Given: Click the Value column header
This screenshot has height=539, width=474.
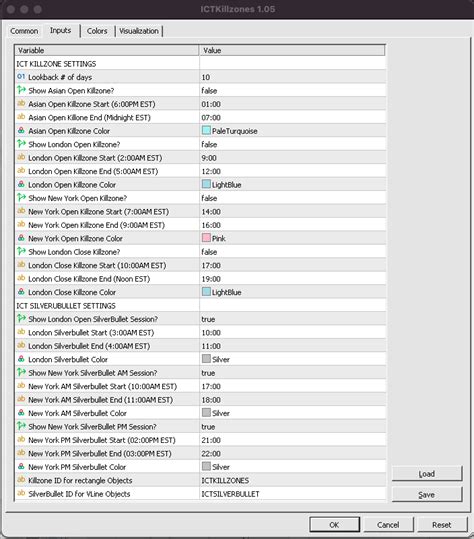Looking at the screenshot, I should pos(293,50).
